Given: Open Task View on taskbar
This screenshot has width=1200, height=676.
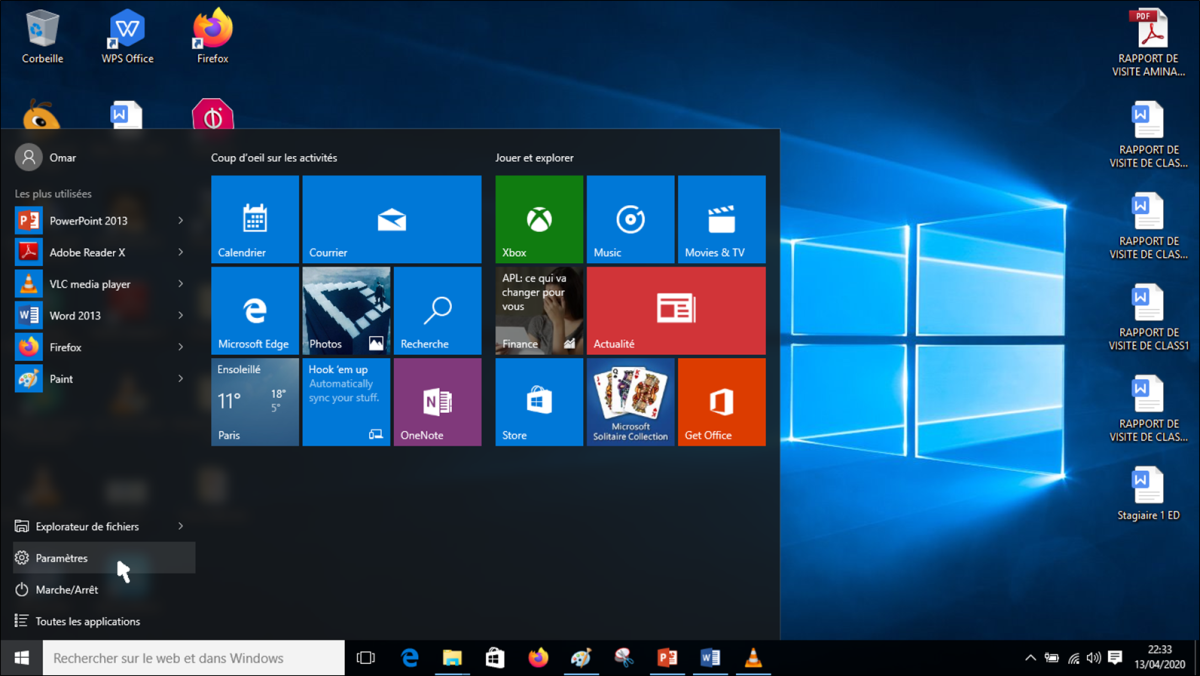Looking at the screenshot, I should pyautogui.click(x=366, y=658).
